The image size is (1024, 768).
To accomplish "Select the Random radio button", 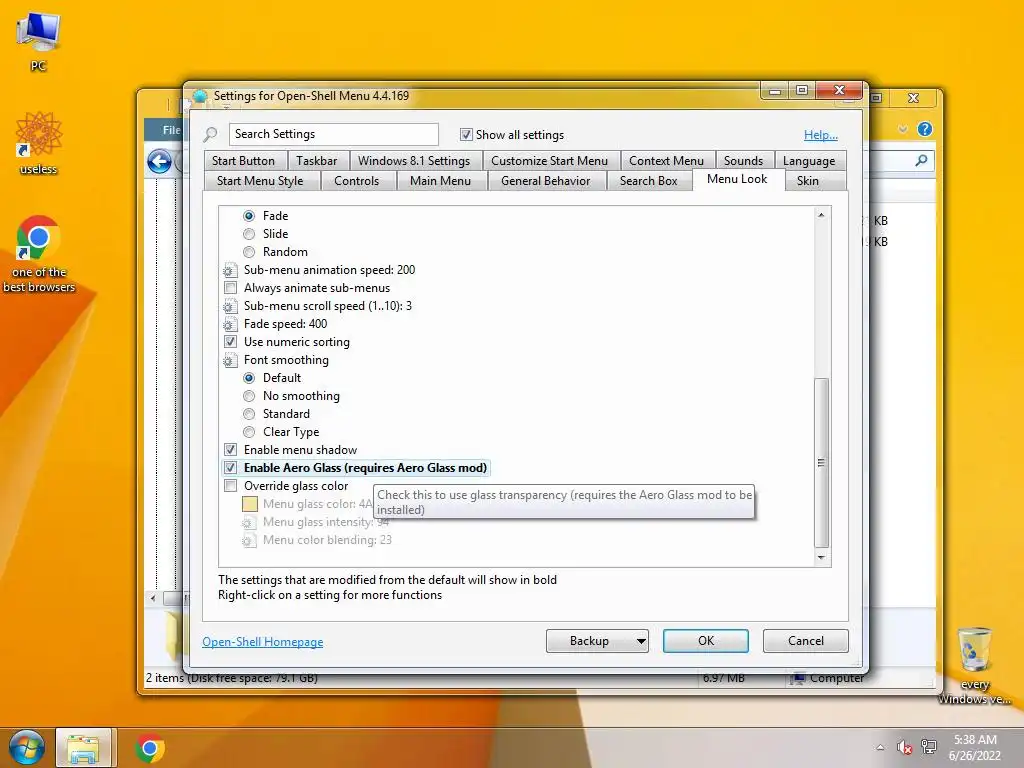I will pyautogui.click(x=249, y=252).
